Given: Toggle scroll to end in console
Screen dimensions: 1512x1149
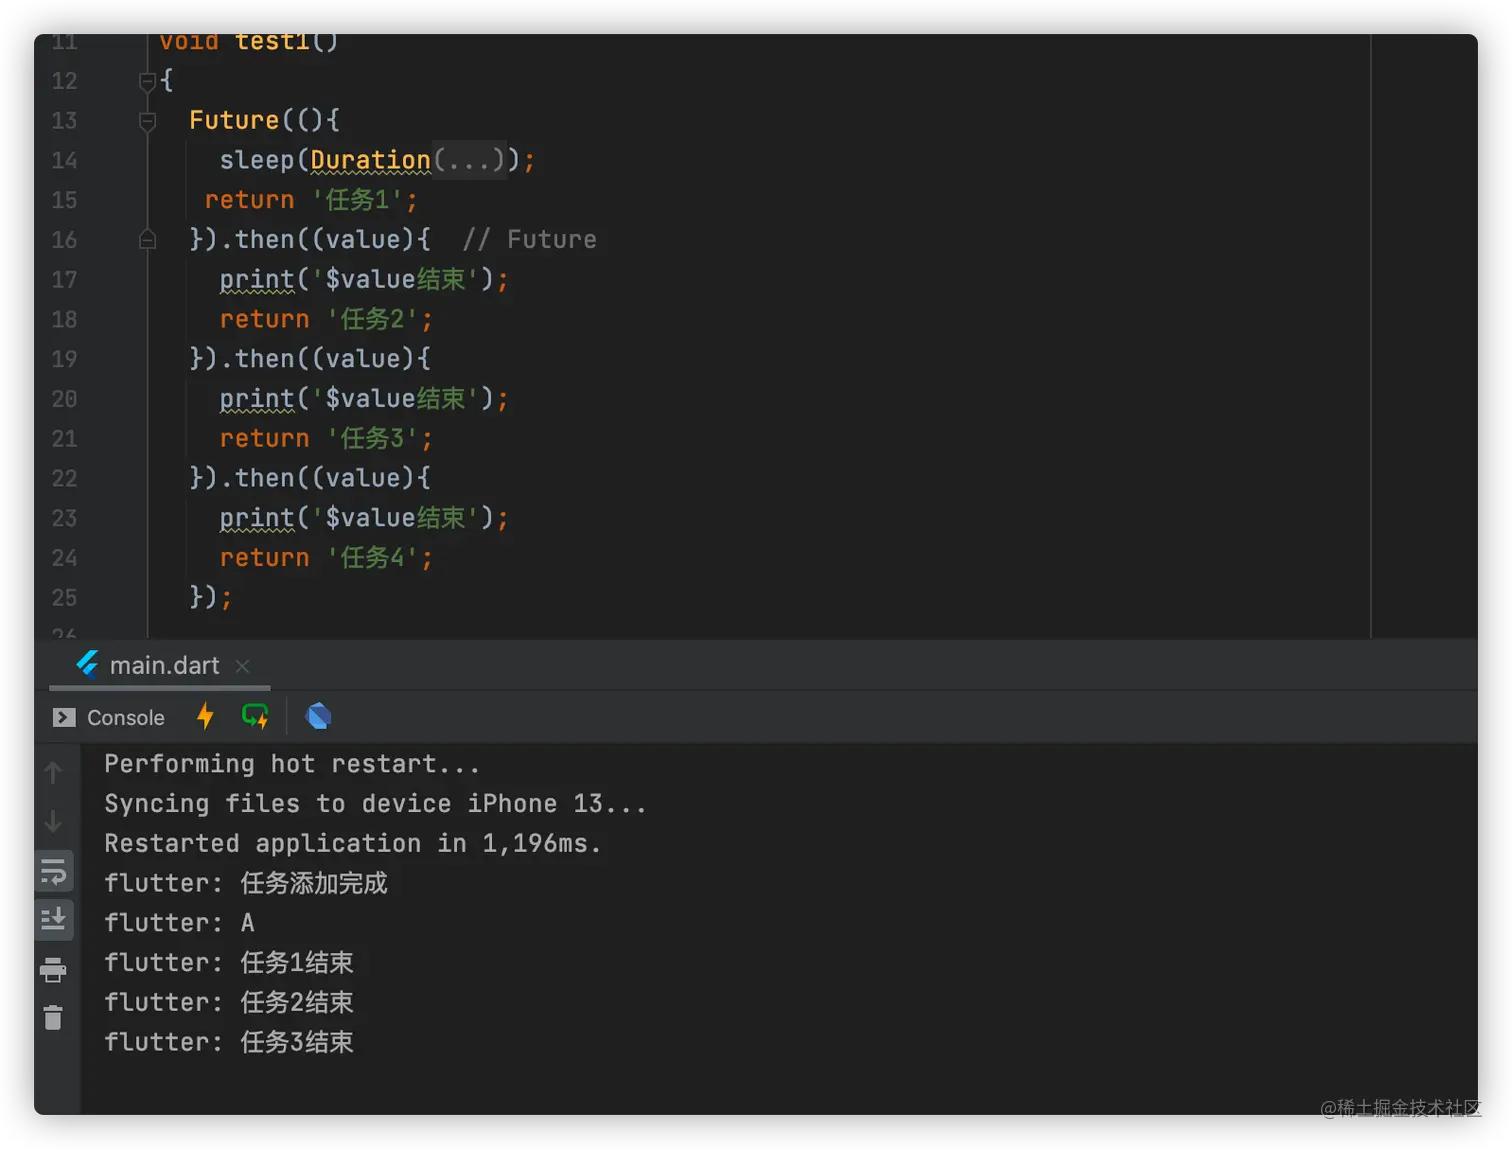Looking at the screenshot, I should [x=54, y=919].
